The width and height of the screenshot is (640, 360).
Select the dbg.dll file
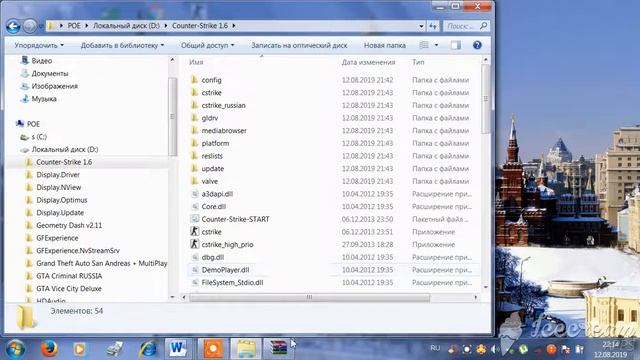(213, 257)
